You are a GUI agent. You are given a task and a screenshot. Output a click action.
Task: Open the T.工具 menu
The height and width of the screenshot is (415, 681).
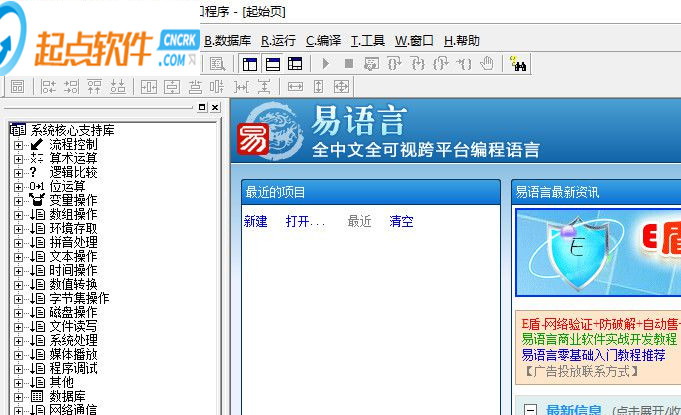point(368,41)
